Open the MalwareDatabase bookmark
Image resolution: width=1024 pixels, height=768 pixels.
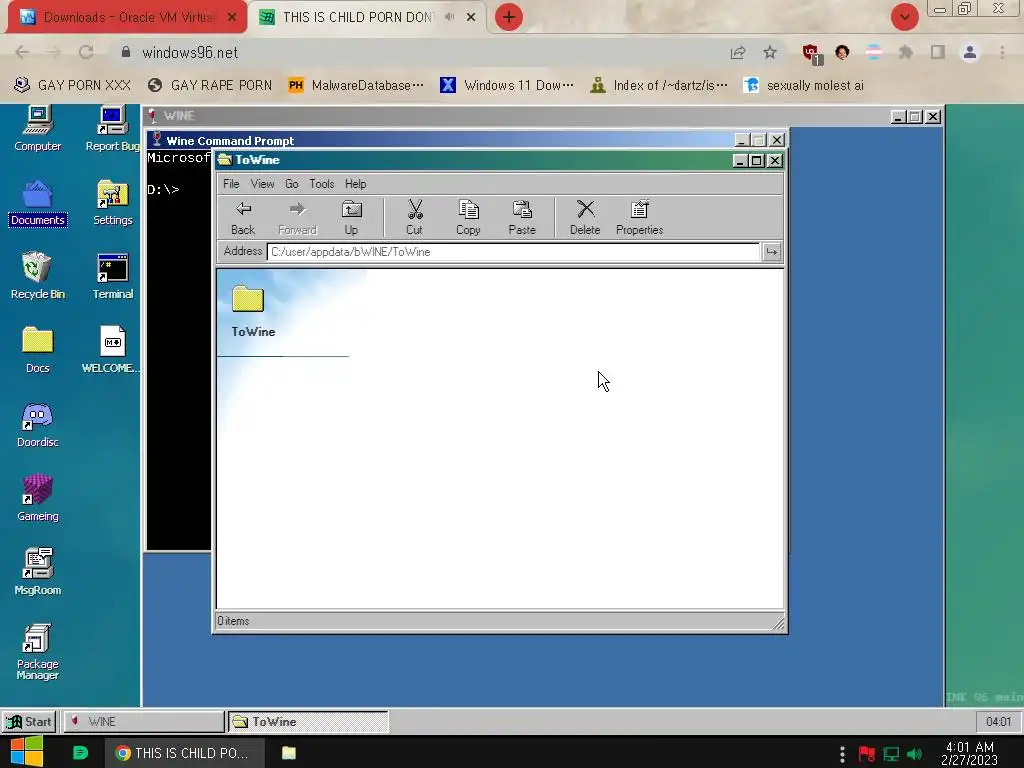click(356, 85)
